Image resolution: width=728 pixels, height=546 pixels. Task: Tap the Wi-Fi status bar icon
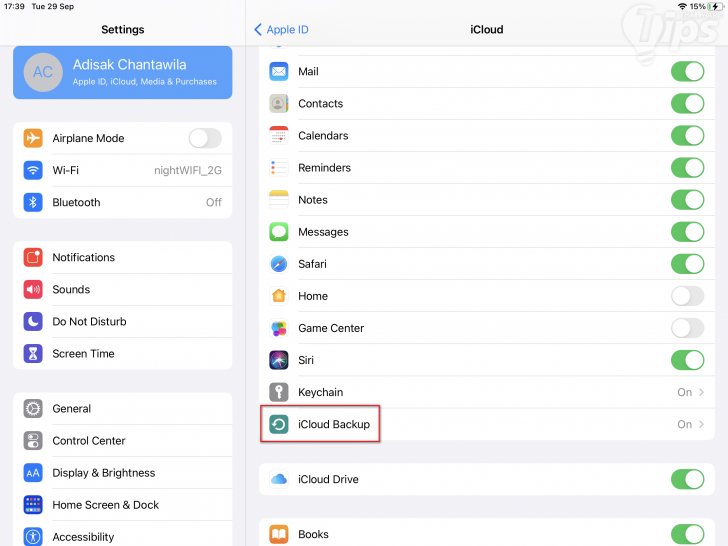(682, 6)
